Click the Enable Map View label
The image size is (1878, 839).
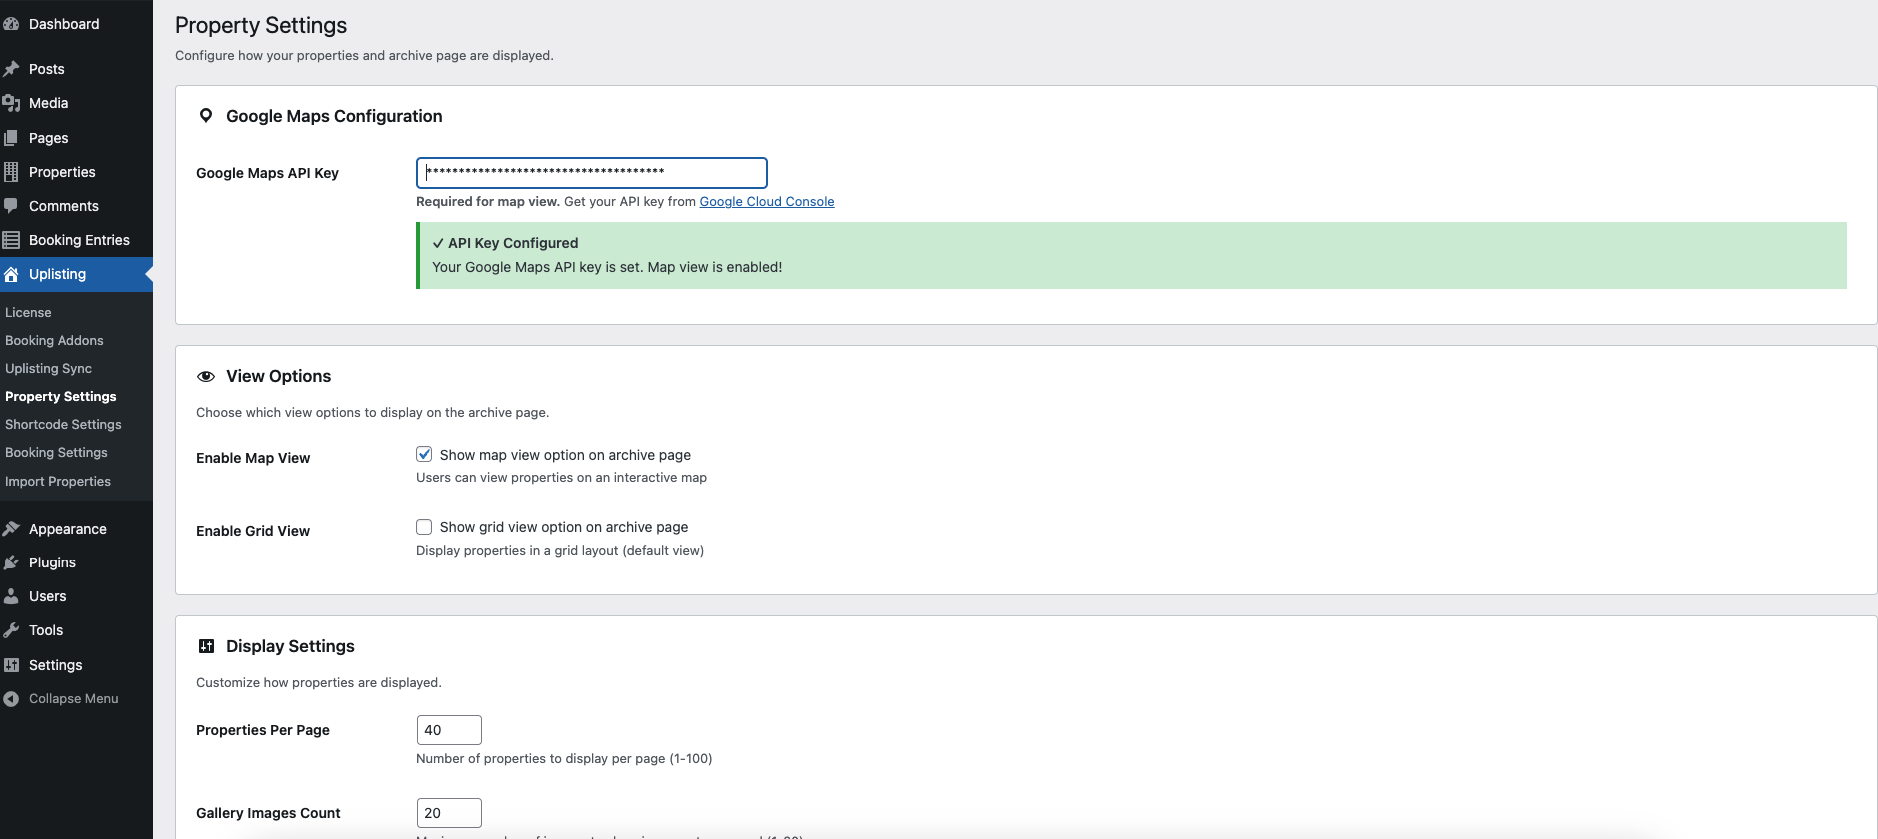pos(253,458)
